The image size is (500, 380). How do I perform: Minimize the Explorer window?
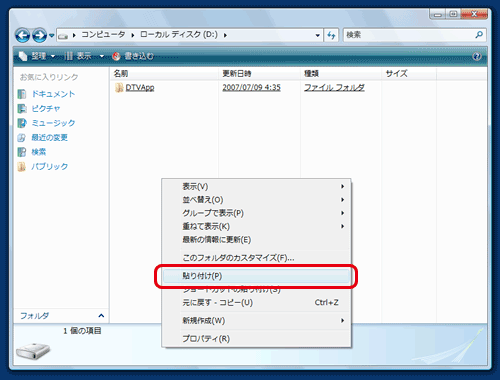tap(438, 14)
